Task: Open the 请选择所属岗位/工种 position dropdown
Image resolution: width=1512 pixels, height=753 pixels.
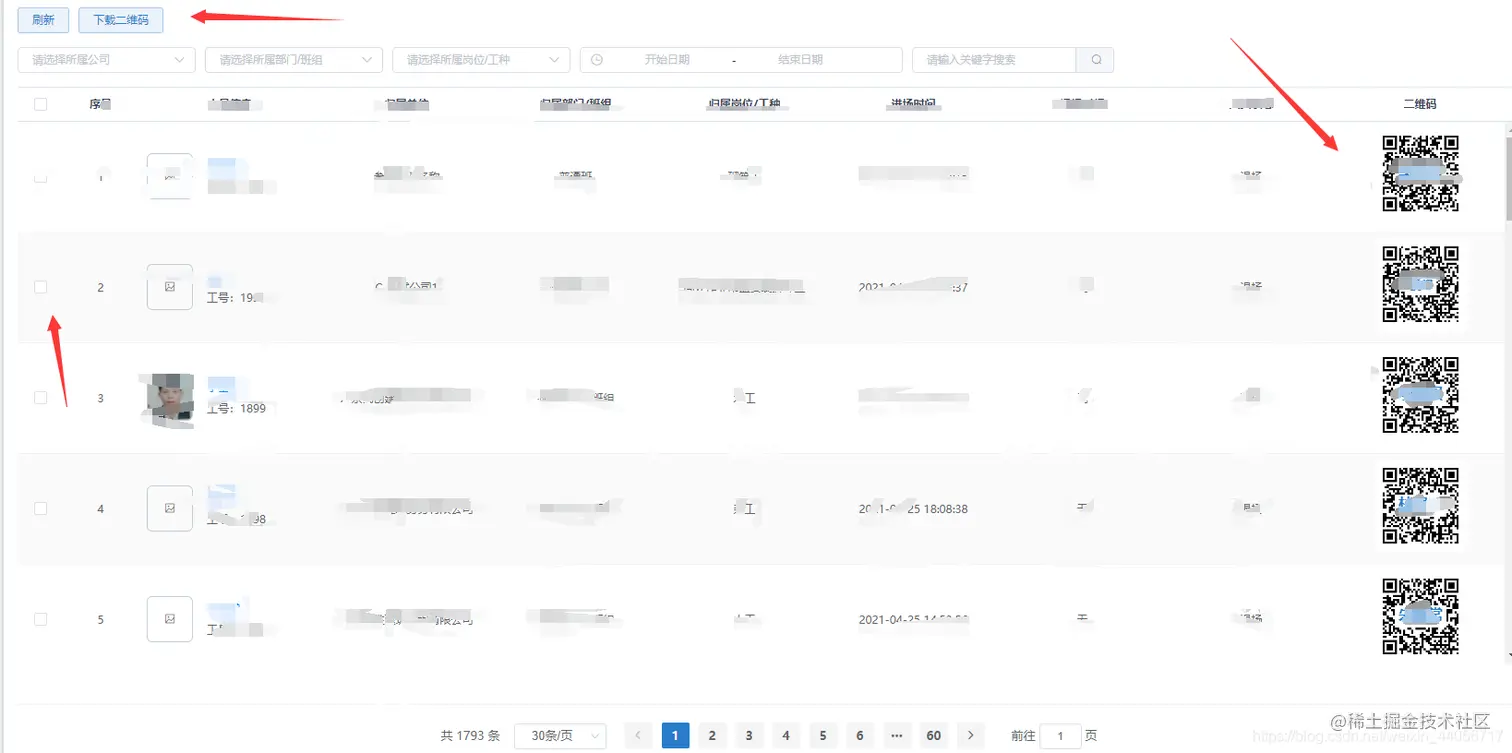Action: pos(481,60)
